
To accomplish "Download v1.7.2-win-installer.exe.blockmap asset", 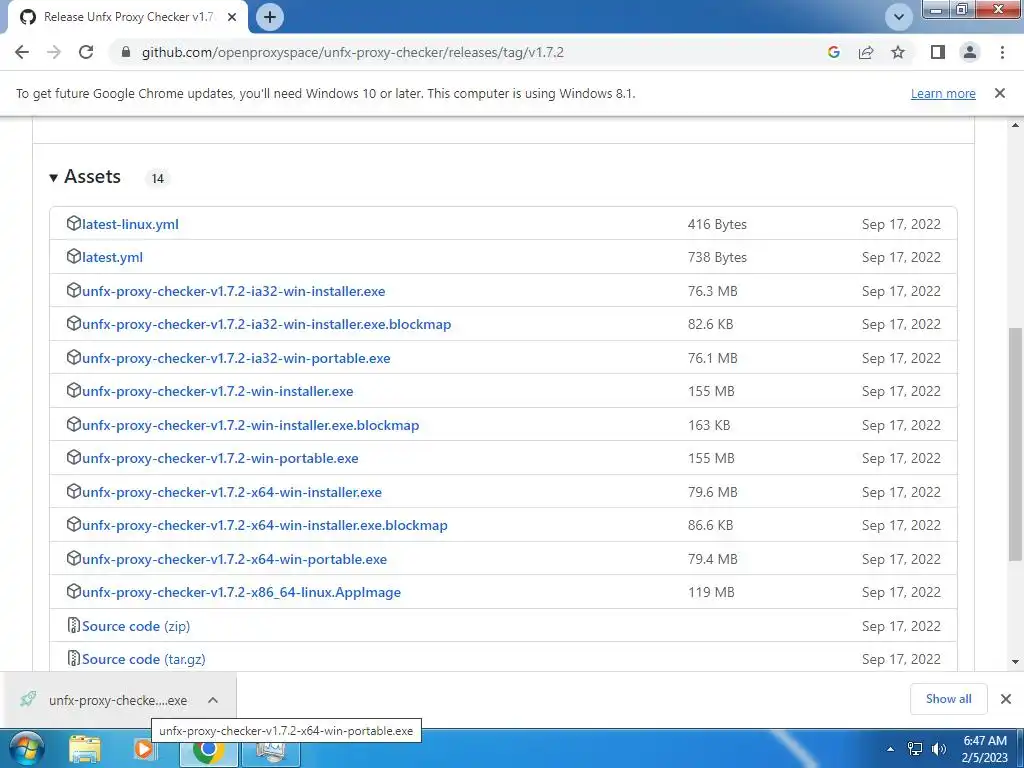I will click(x=251, y=426).
